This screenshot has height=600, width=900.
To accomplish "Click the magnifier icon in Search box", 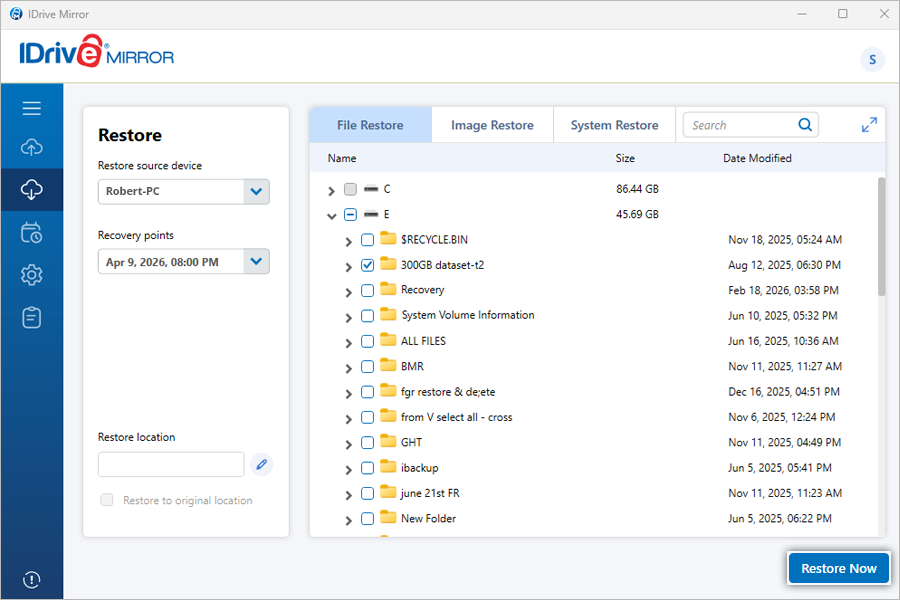I will [x=805, y=125].
